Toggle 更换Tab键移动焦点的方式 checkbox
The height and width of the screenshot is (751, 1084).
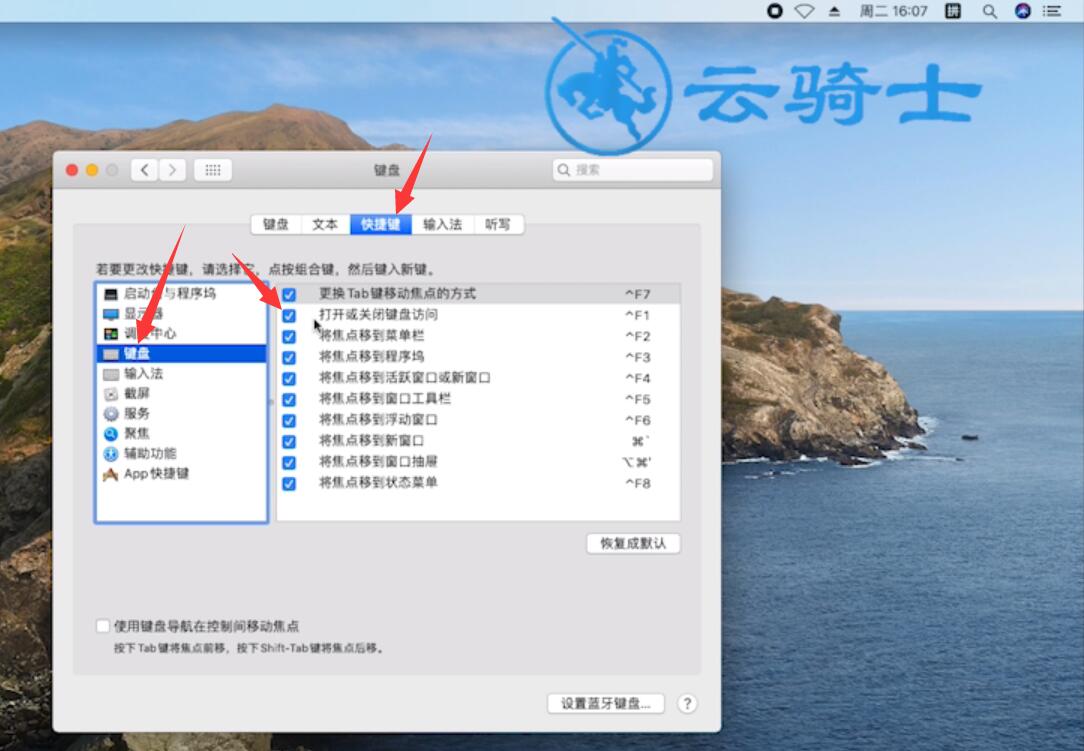coord(289,295)
